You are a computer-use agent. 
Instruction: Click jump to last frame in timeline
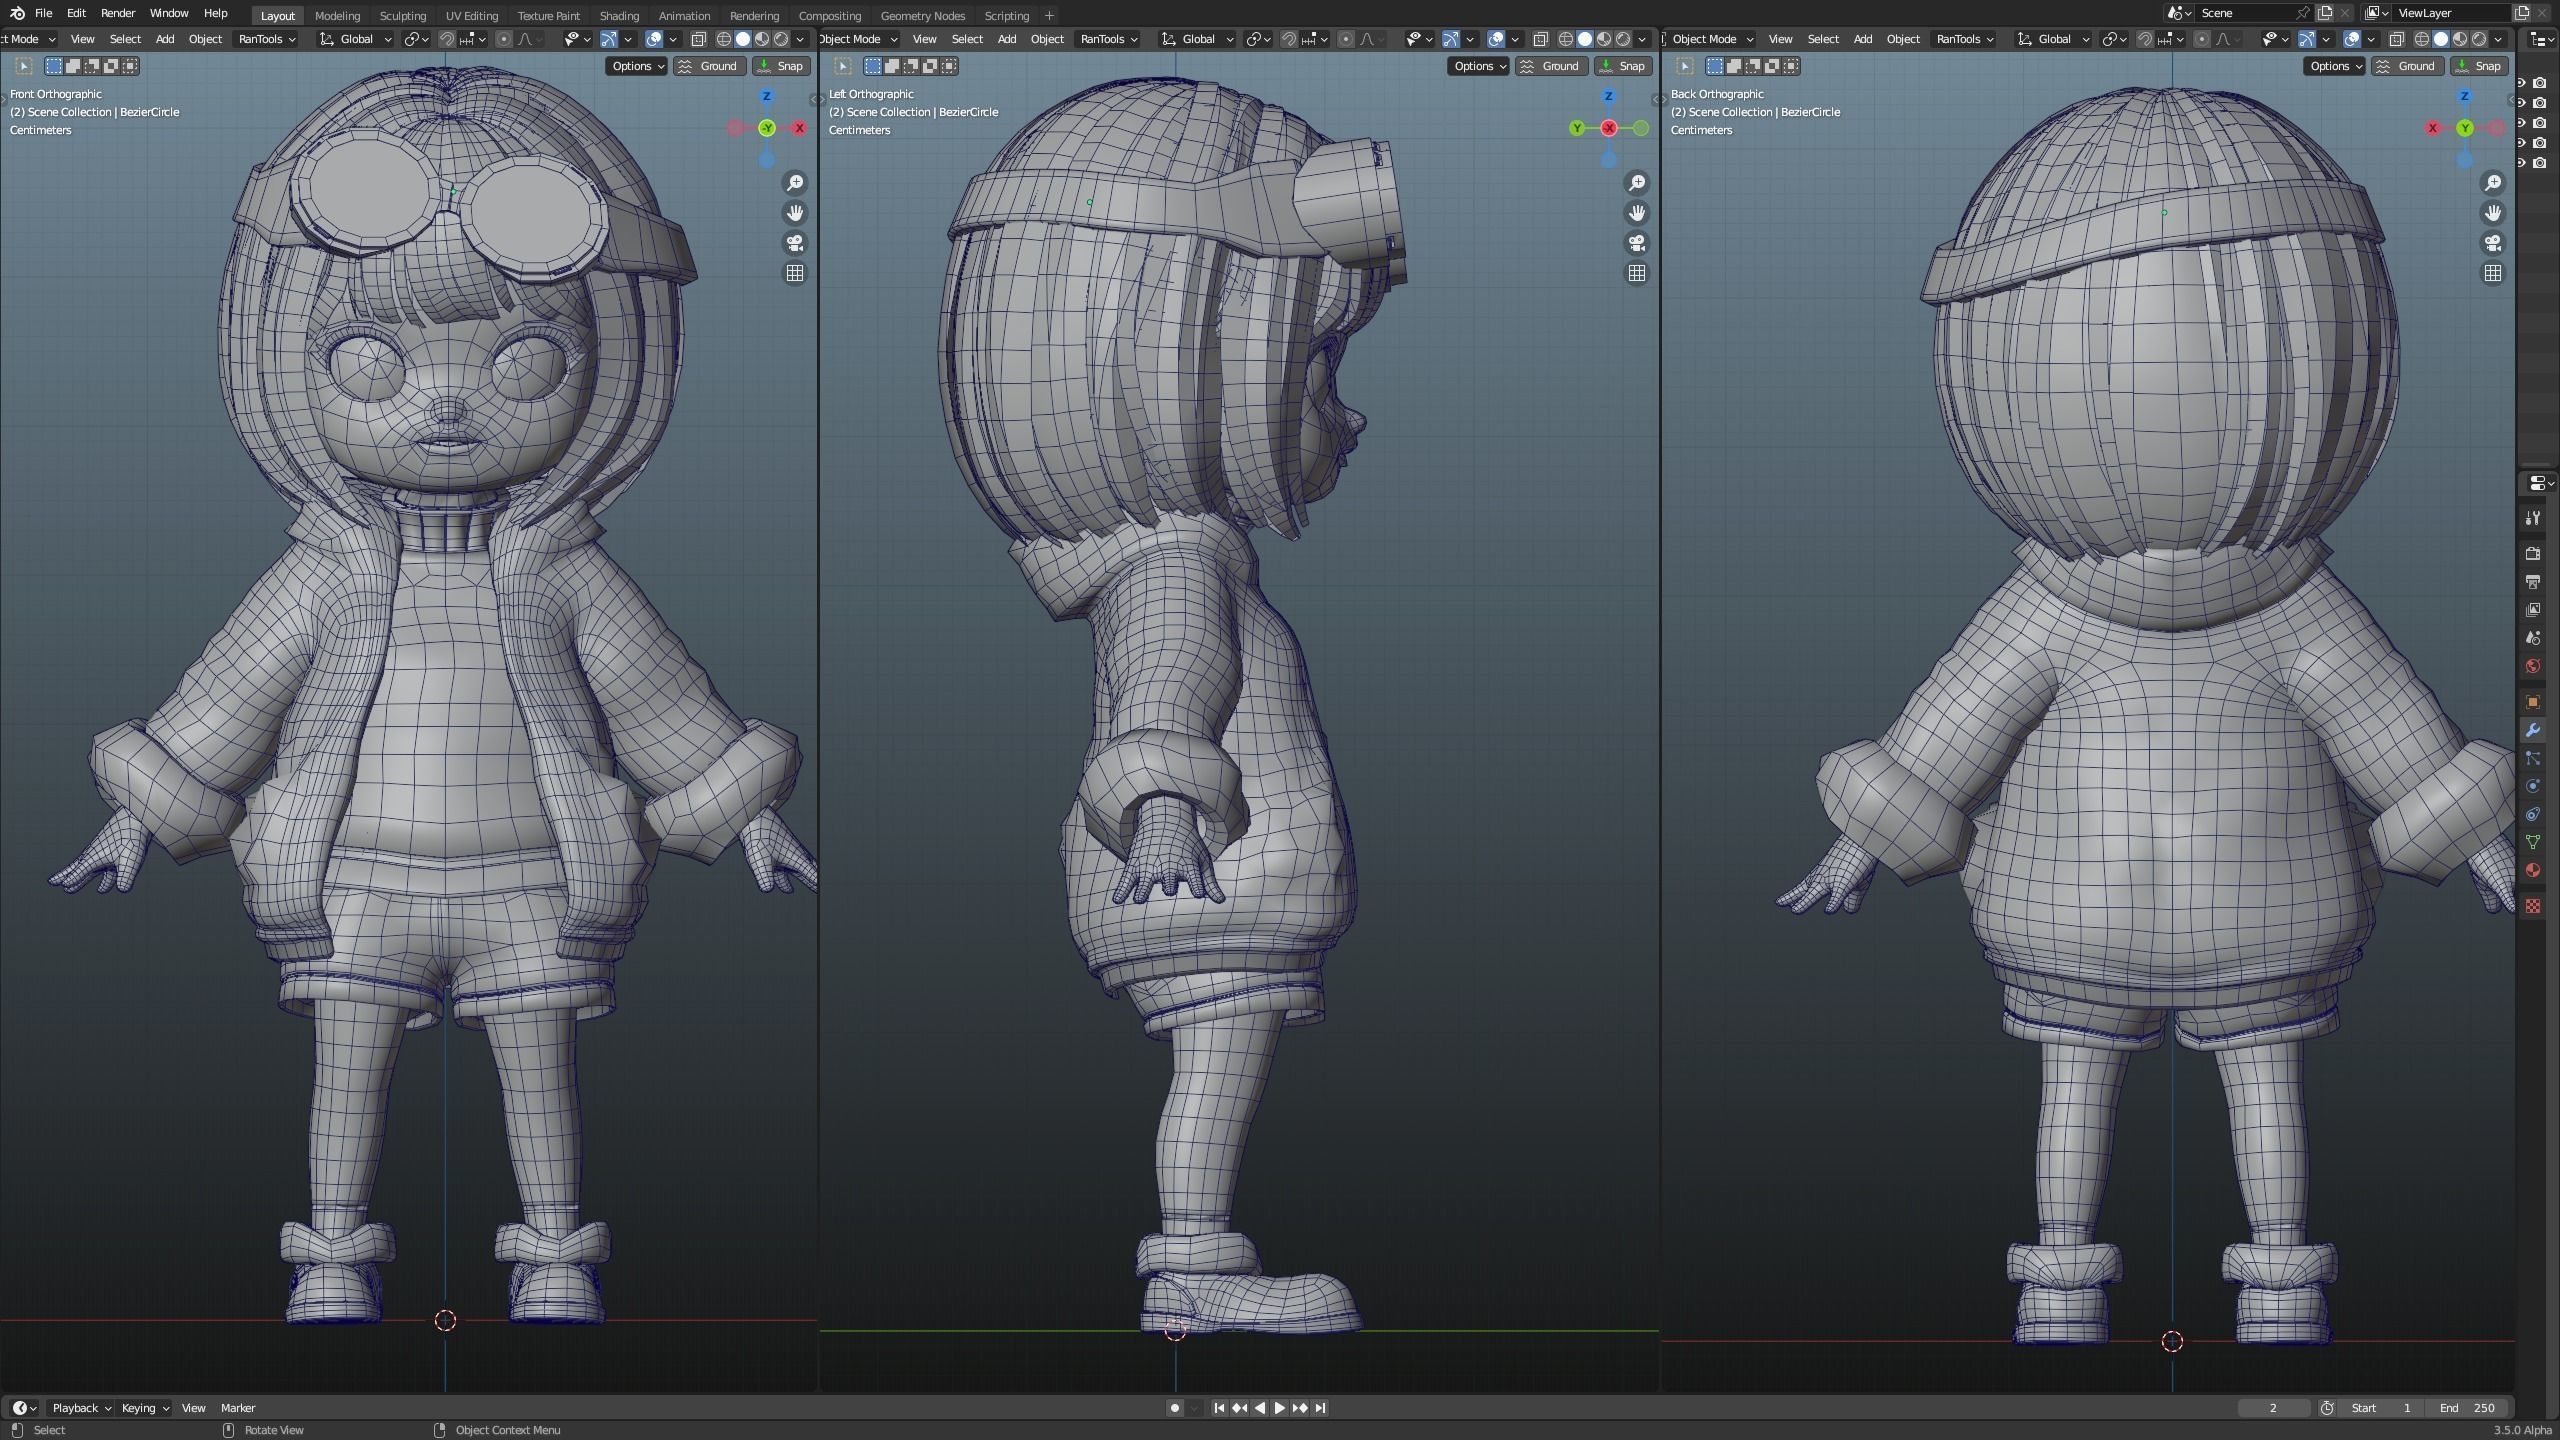(x=1320, y=1408)
